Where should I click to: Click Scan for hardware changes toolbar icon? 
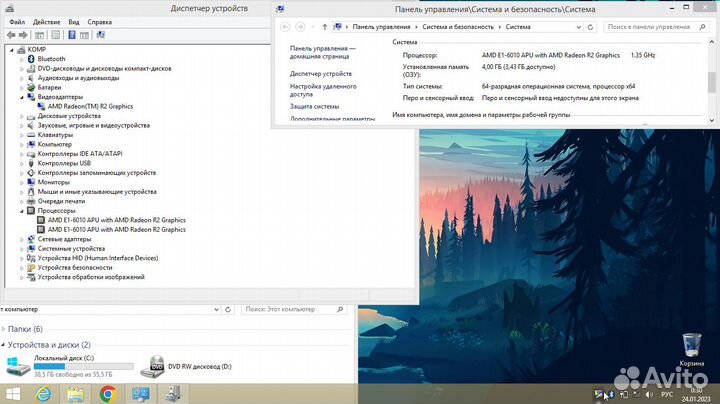pos(101,35)
